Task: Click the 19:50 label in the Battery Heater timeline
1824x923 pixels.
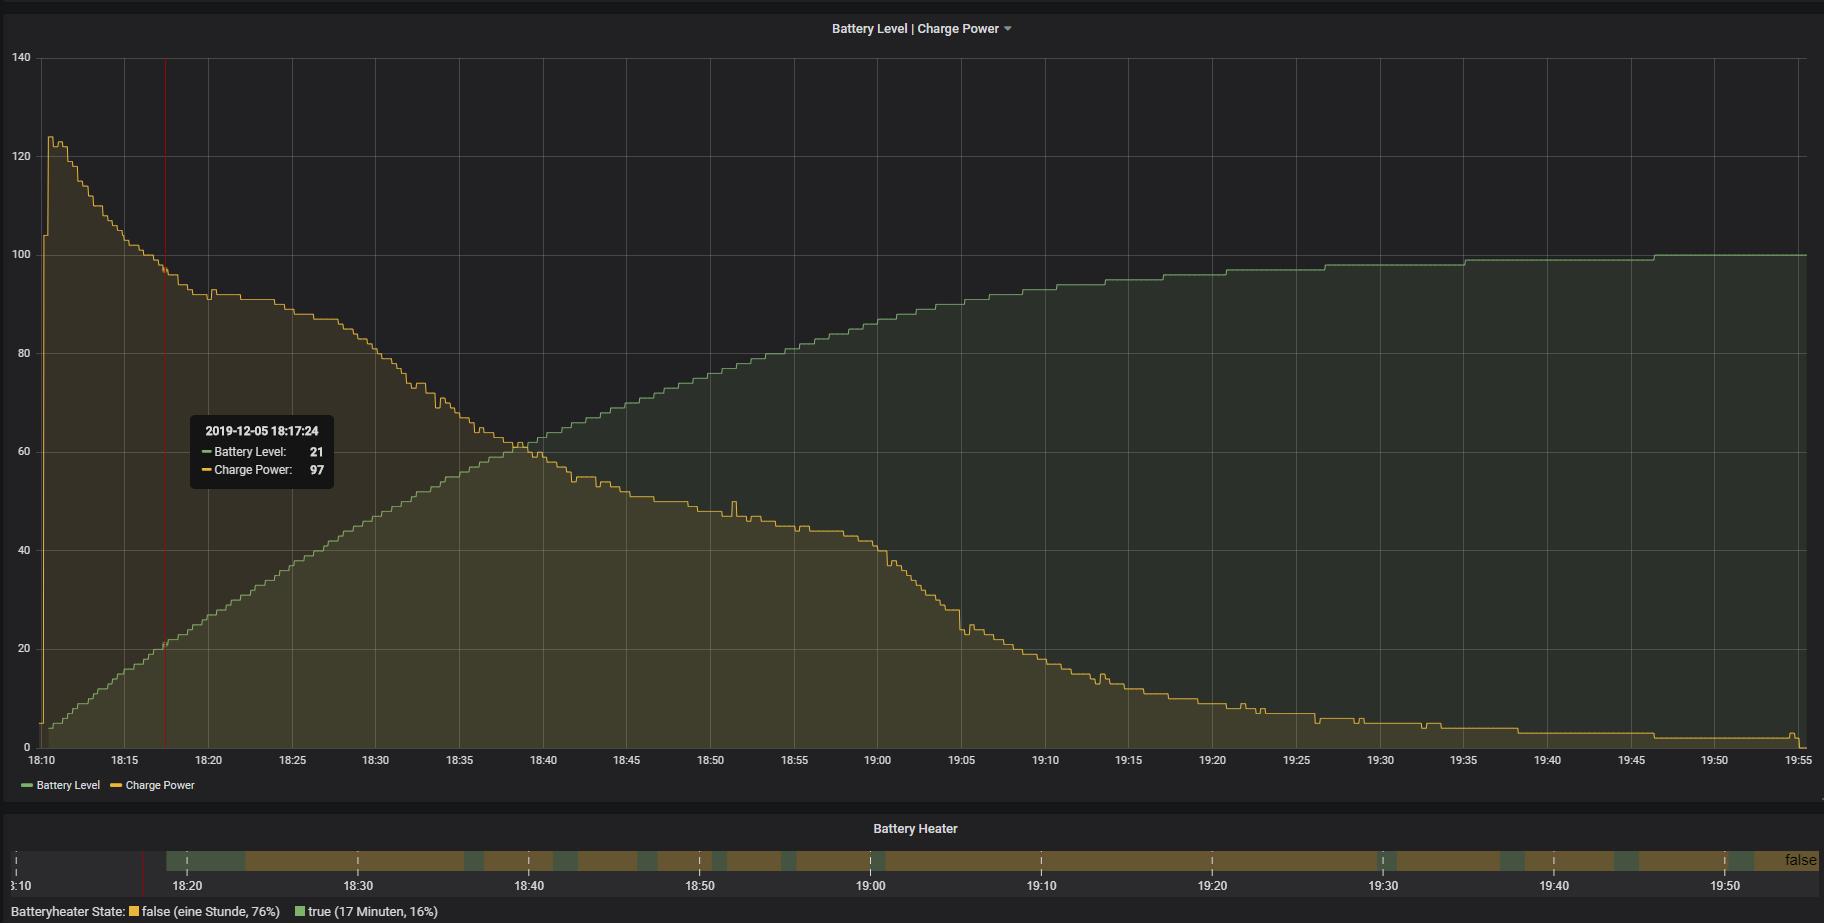Action: click(1725, 886)
